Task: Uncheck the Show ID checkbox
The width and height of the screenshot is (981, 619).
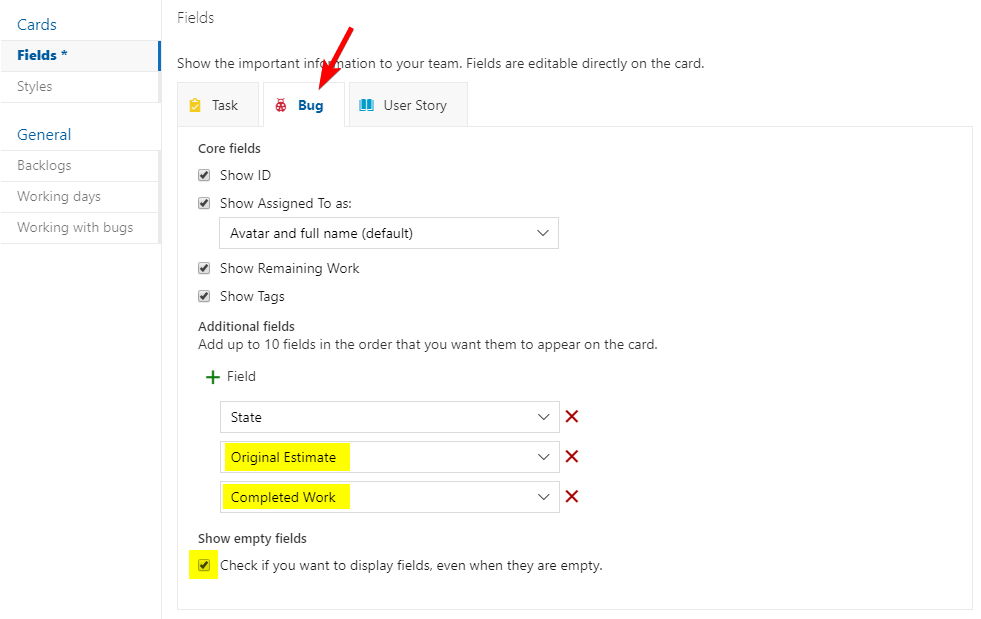Action: pos(204,174)
